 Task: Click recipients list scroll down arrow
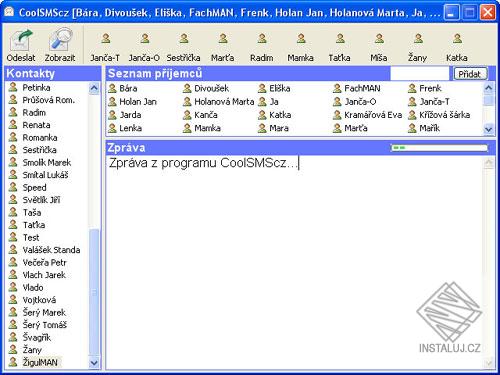[488, 129]
